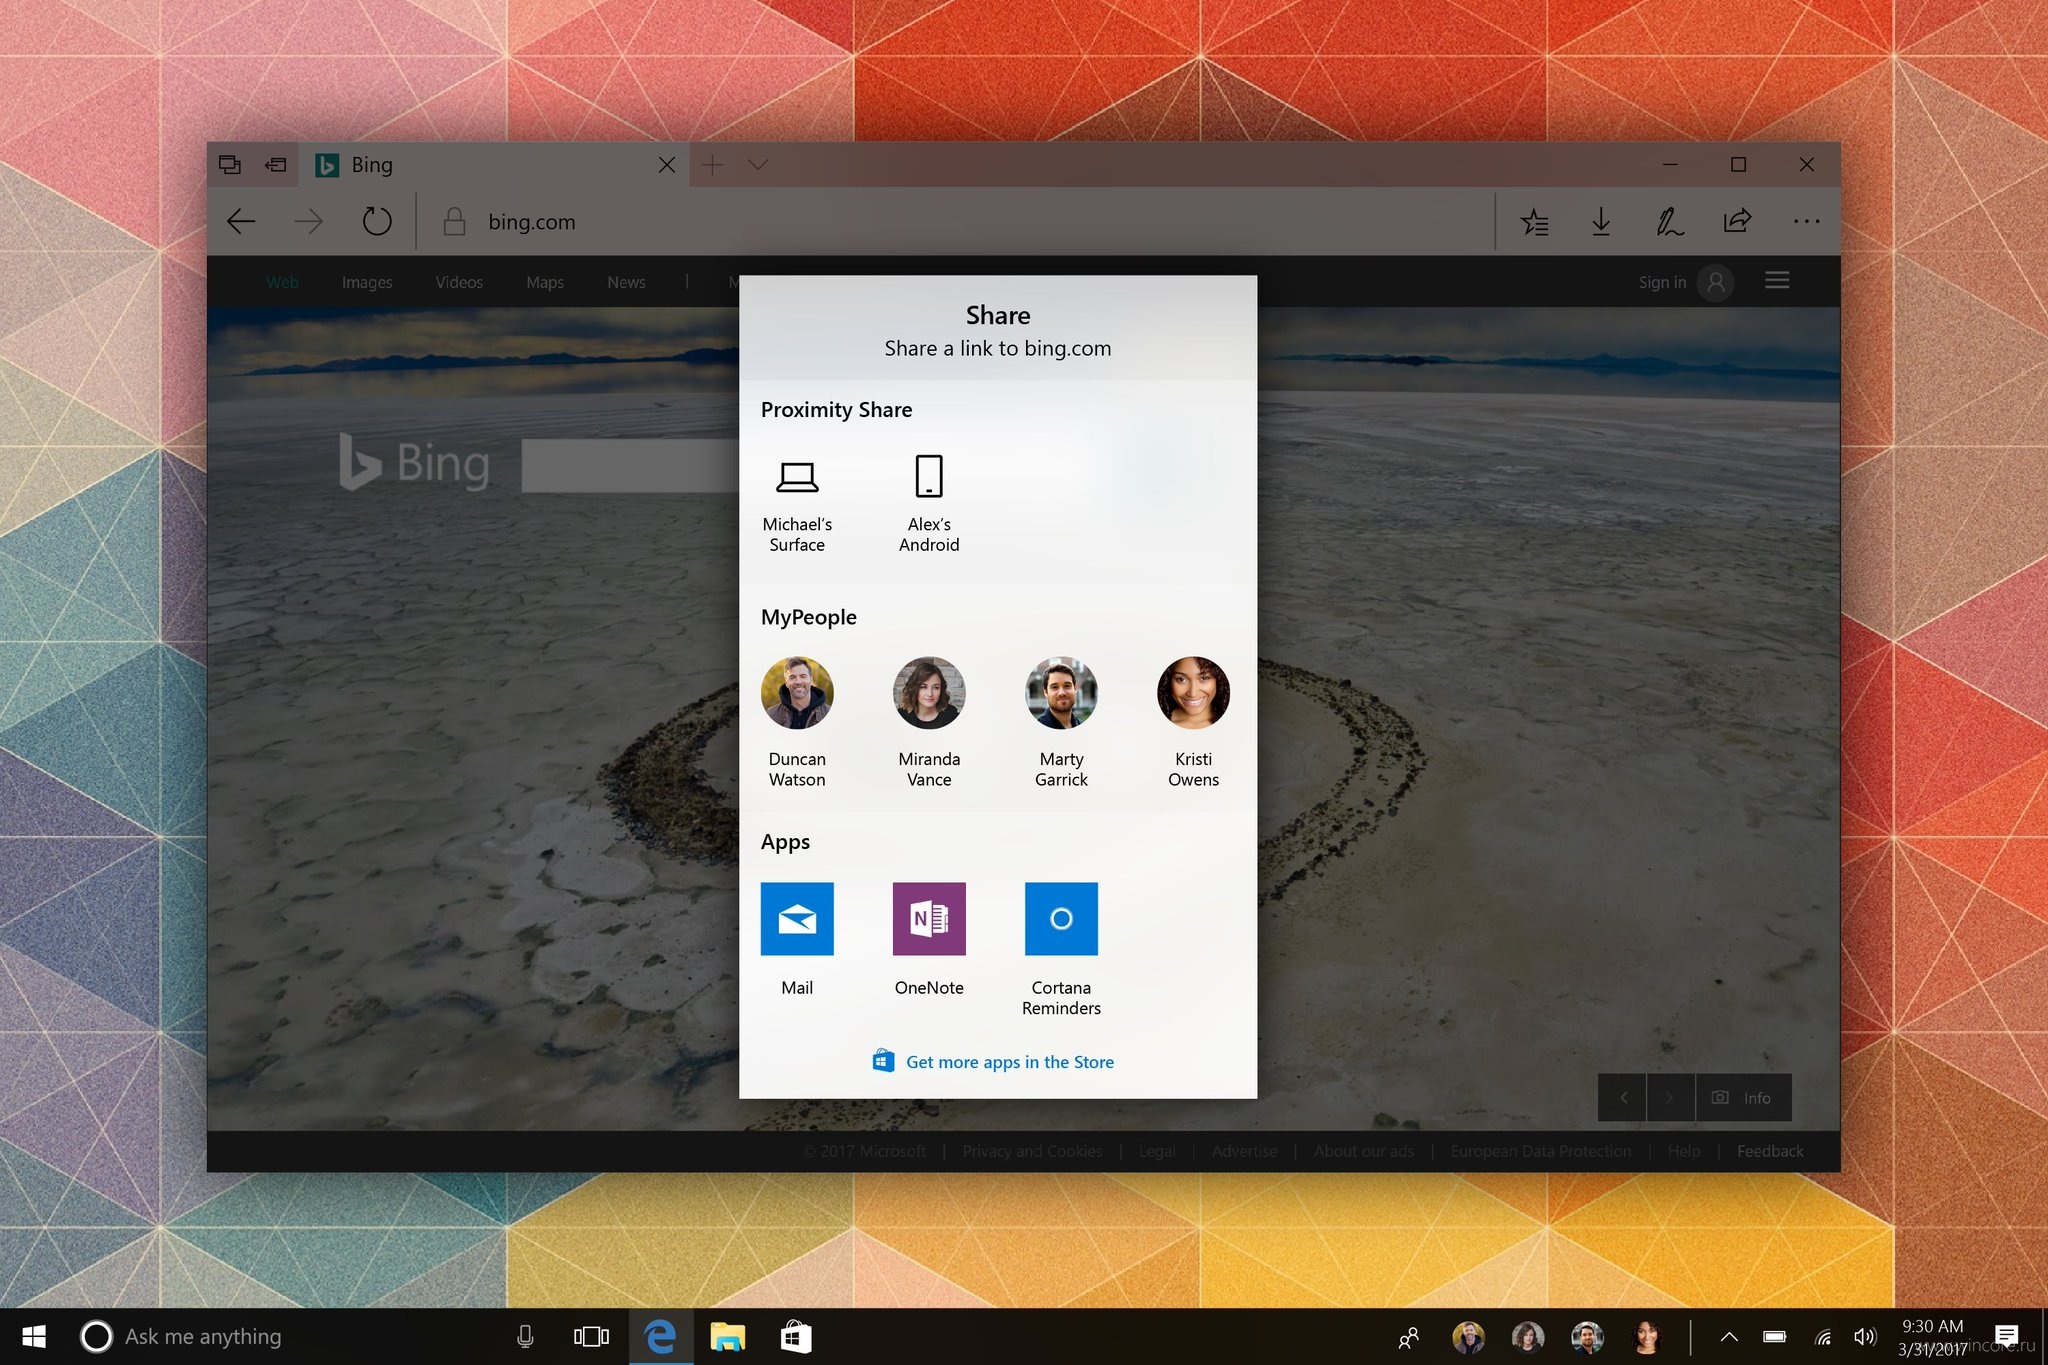Click the Edge icon in taskbar
This screenshot has width=2048, height=1365.
tap(660, 1336)
